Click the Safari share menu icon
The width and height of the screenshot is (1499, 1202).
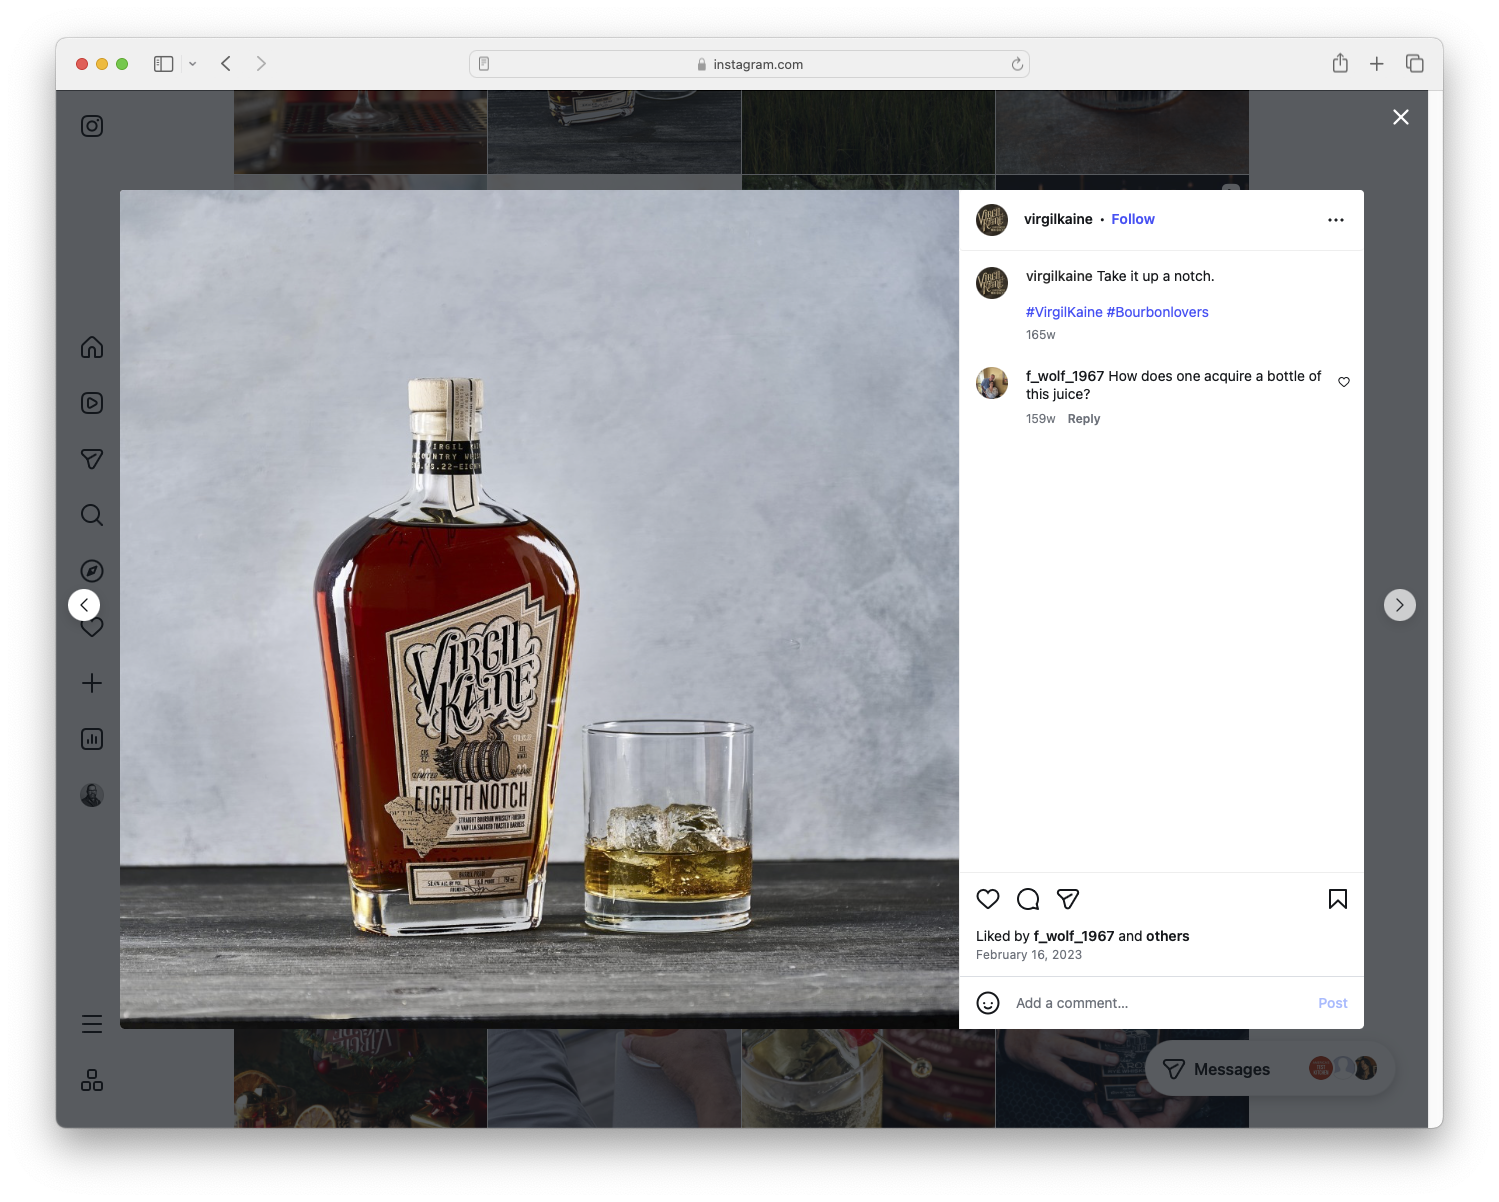pos(1340,62)
